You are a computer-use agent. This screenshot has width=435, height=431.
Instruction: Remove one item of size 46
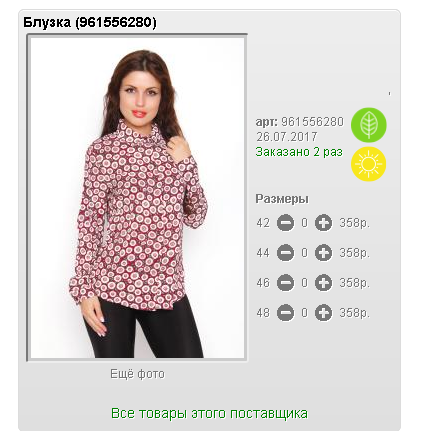point(286,283)
